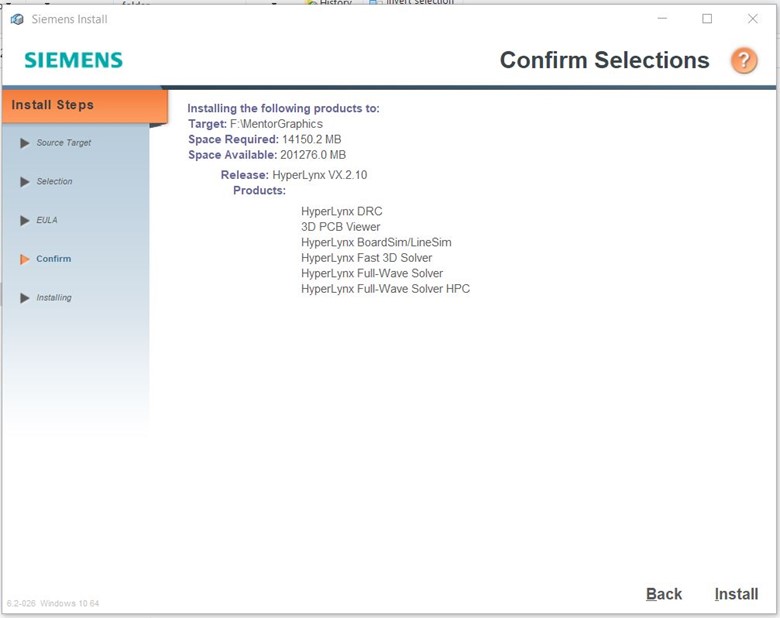Select the Confirm step label

[x=53, y=259]
